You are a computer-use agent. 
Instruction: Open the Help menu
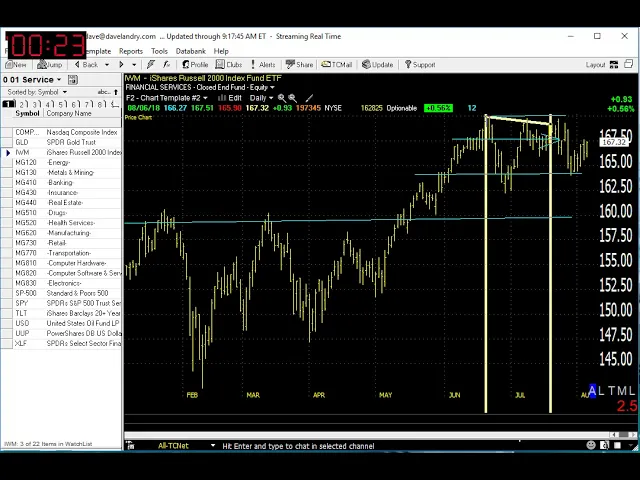pos(221,51)
